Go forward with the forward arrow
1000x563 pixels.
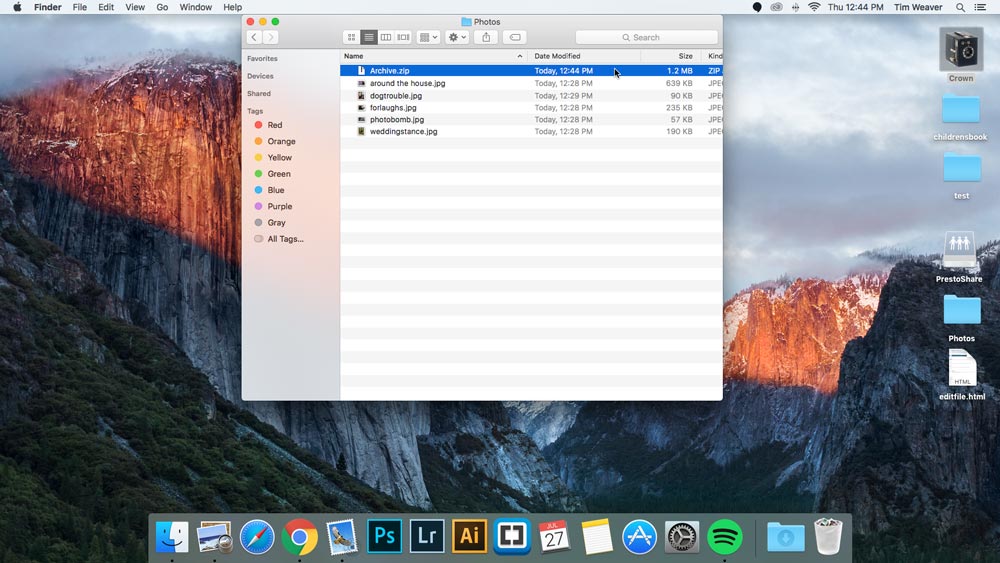pyautogui.click(x=270, y=38)
